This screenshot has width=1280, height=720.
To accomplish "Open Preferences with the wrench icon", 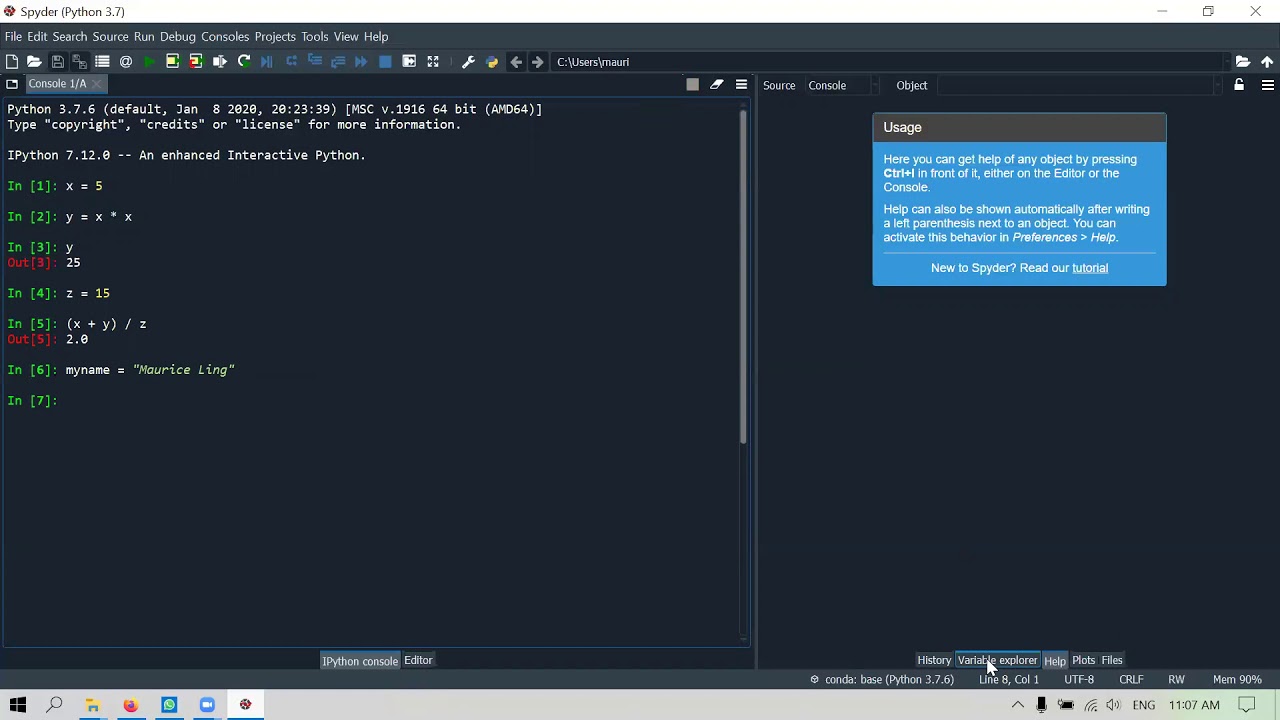I will coord(468,62).
